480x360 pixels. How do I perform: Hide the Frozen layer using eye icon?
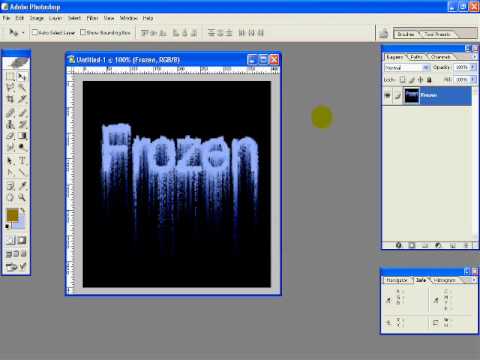click(388, 95)
